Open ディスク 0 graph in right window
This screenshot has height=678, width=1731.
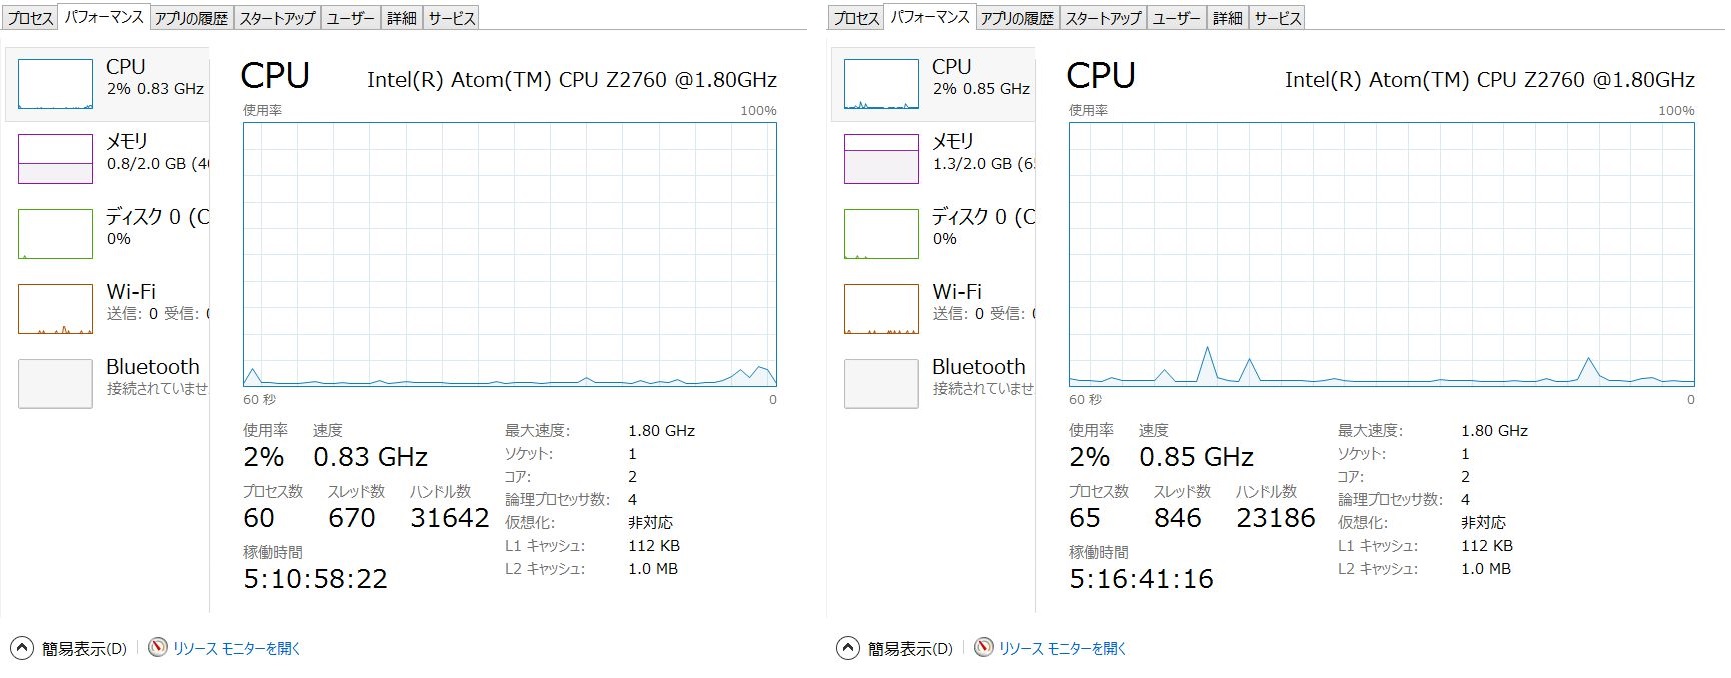click(x=881, y=234)
